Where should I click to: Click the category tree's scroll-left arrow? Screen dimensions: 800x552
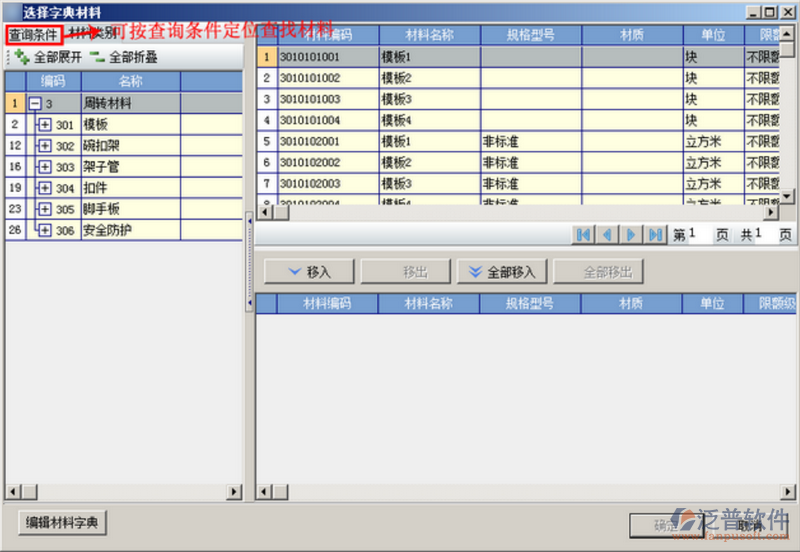coord(13,492)
